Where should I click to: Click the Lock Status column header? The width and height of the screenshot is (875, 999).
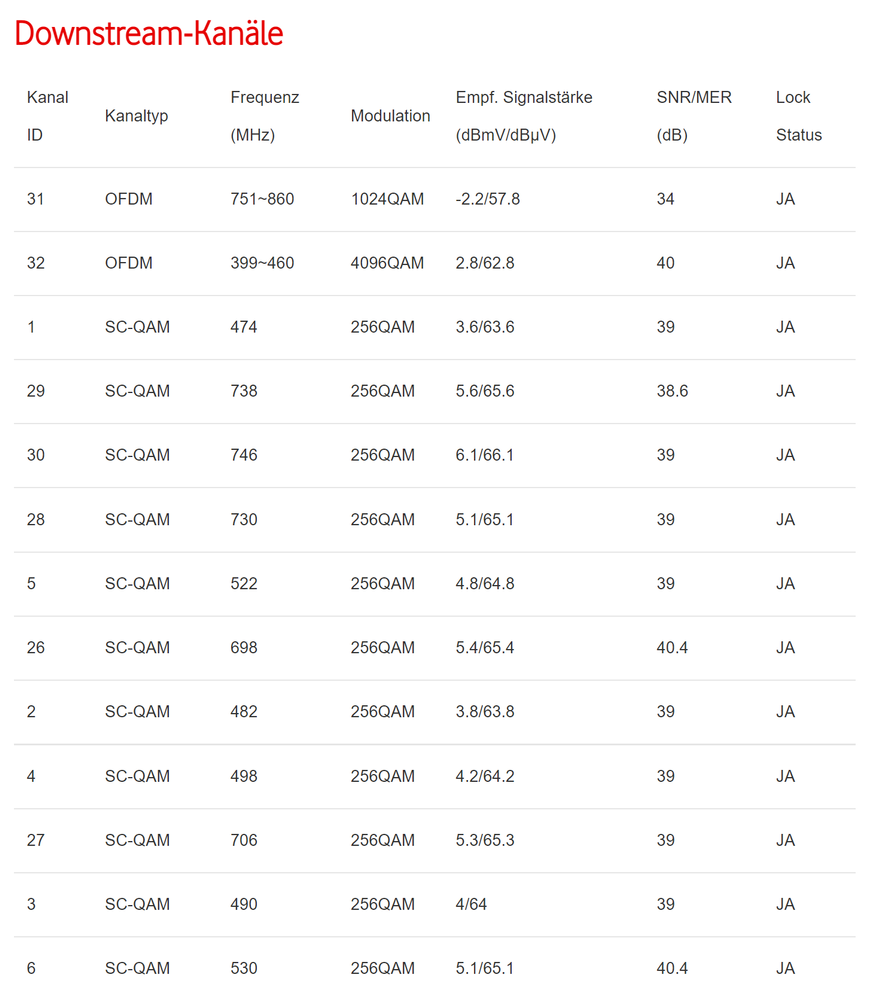(x=798, y=116)
